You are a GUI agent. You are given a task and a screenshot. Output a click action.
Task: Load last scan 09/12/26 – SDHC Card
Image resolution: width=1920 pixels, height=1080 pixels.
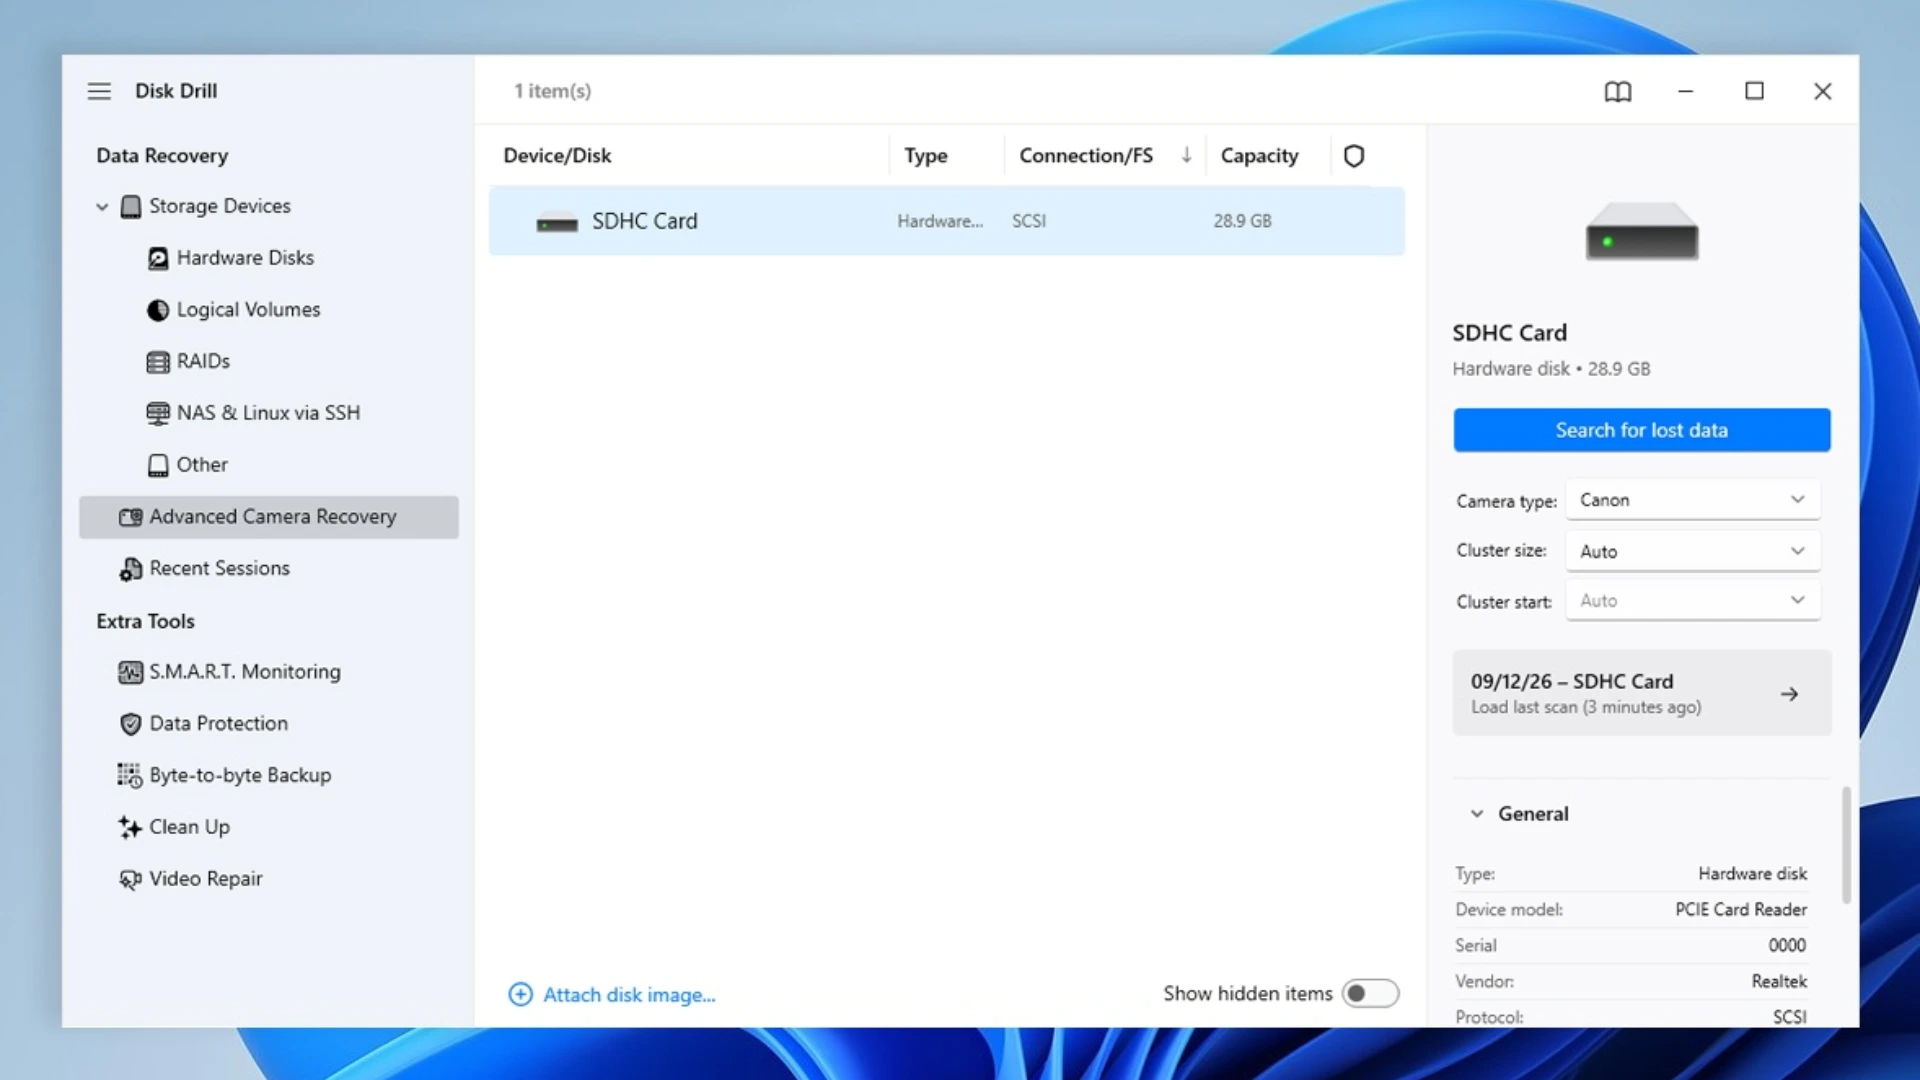click(1642, 693)
